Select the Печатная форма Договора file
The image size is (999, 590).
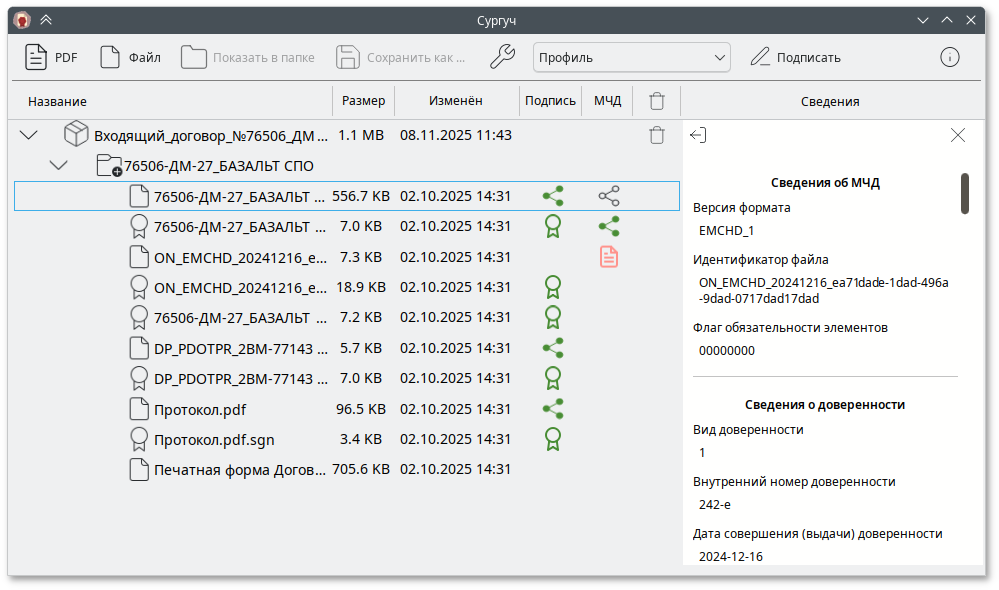[238, 470]
